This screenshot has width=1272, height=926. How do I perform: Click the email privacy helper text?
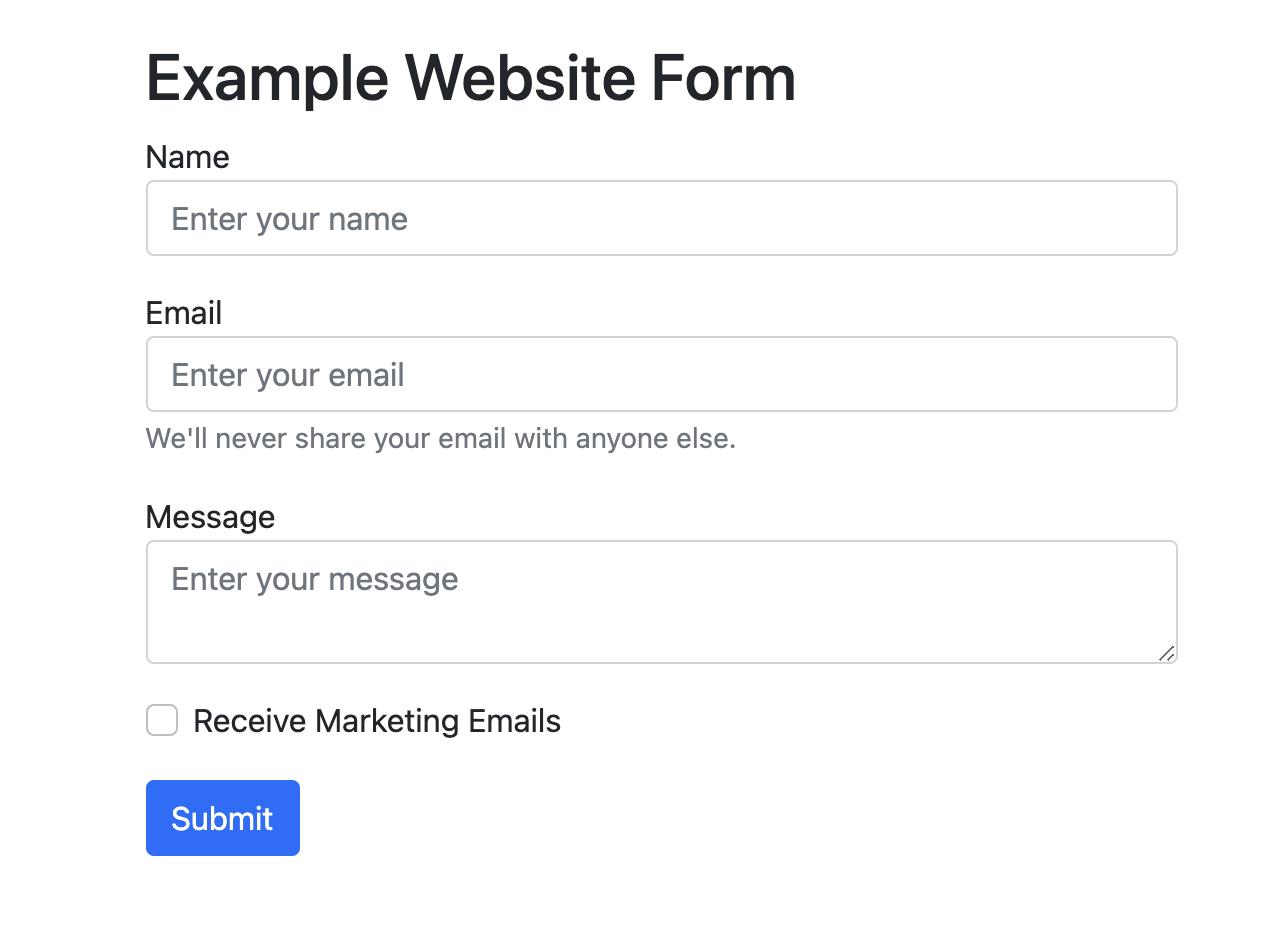coord(441,438)
